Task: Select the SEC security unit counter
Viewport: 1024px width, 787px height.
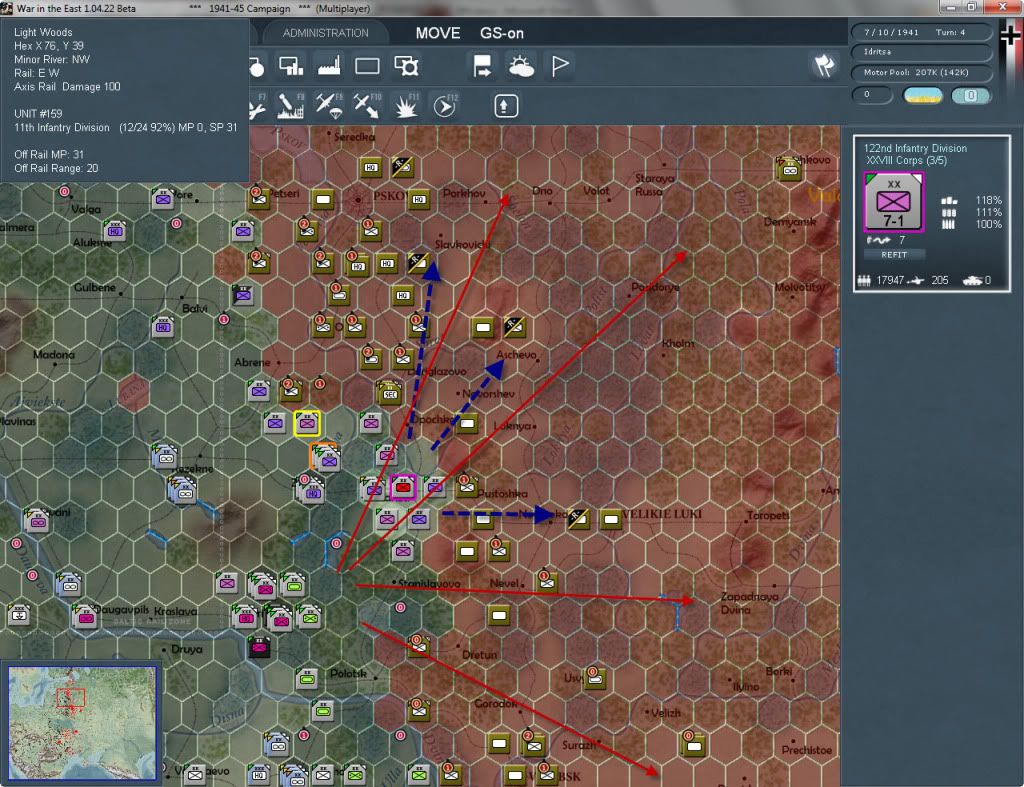Action: tap(389, 393)
